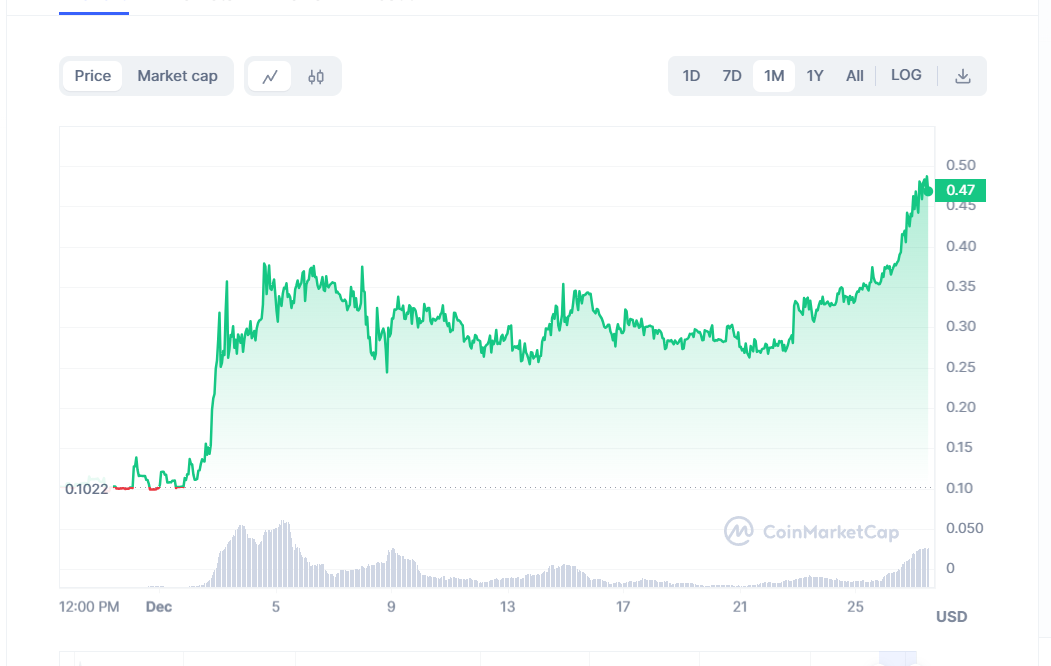Select the 1M time range
Viewport: 1051px width, 666px height.
tap(774, 76)
